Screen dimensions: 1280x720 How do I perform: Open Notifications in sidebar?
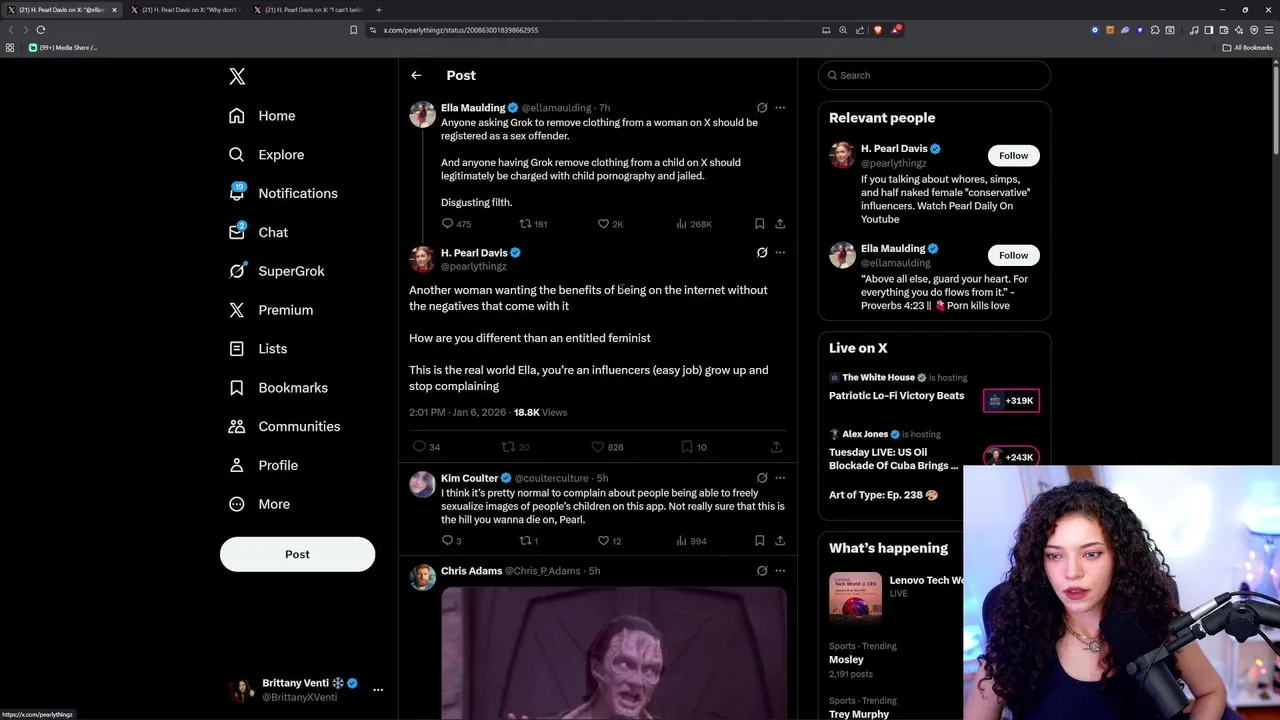283,193
